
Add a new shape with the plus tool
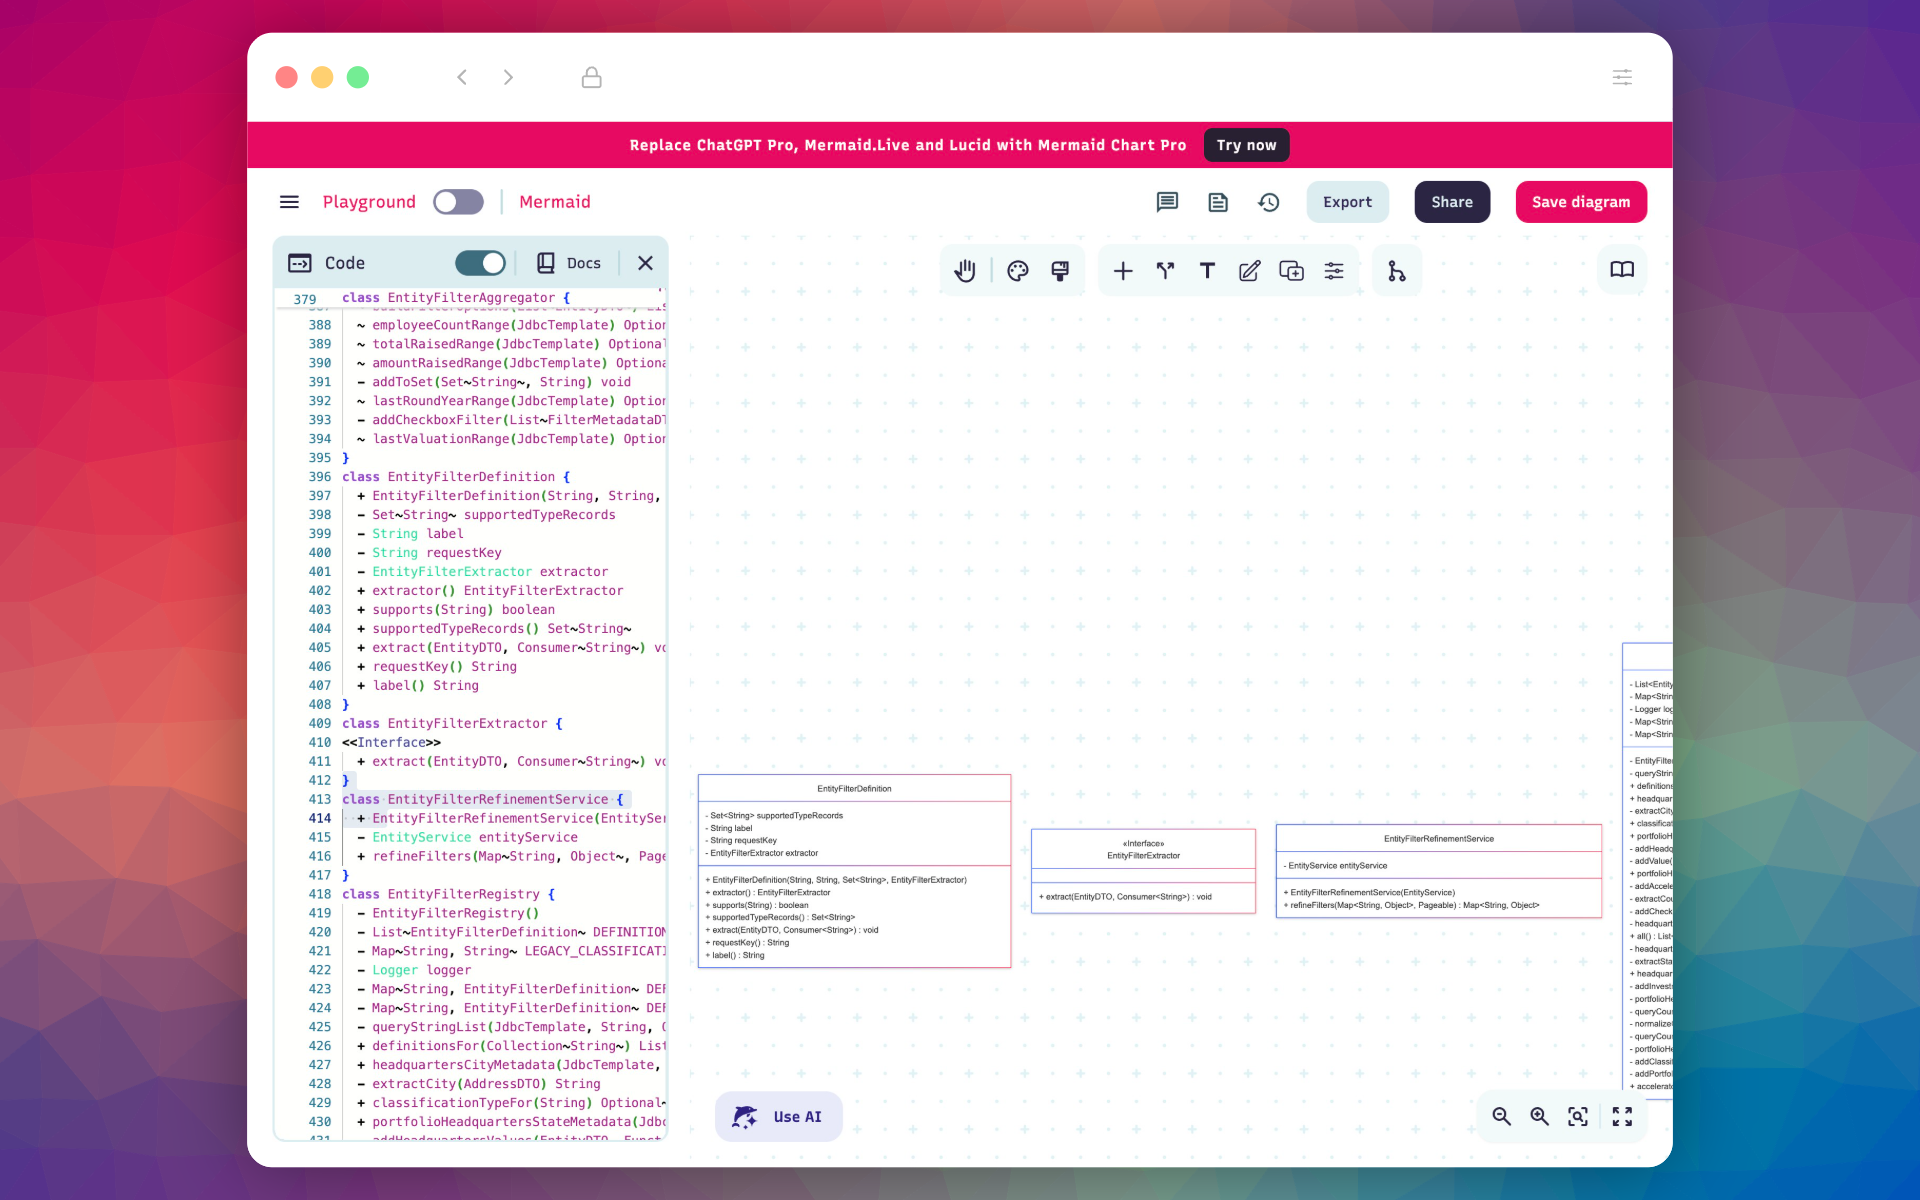click(x=1123, y=270)
